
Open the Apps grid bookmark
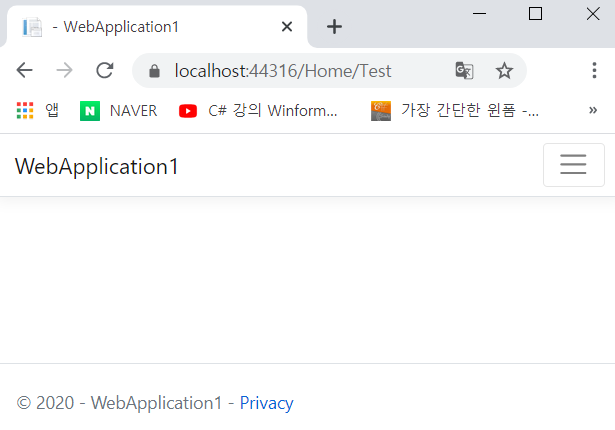(x=38, y=111)
